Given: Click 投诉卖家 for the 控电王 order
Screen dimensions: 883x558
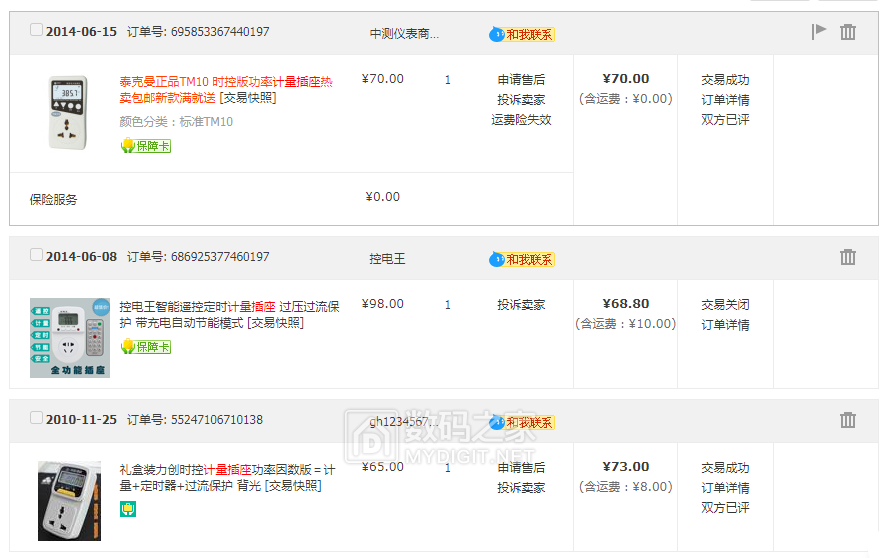Looking at the screenshot, I should point(521,305).
